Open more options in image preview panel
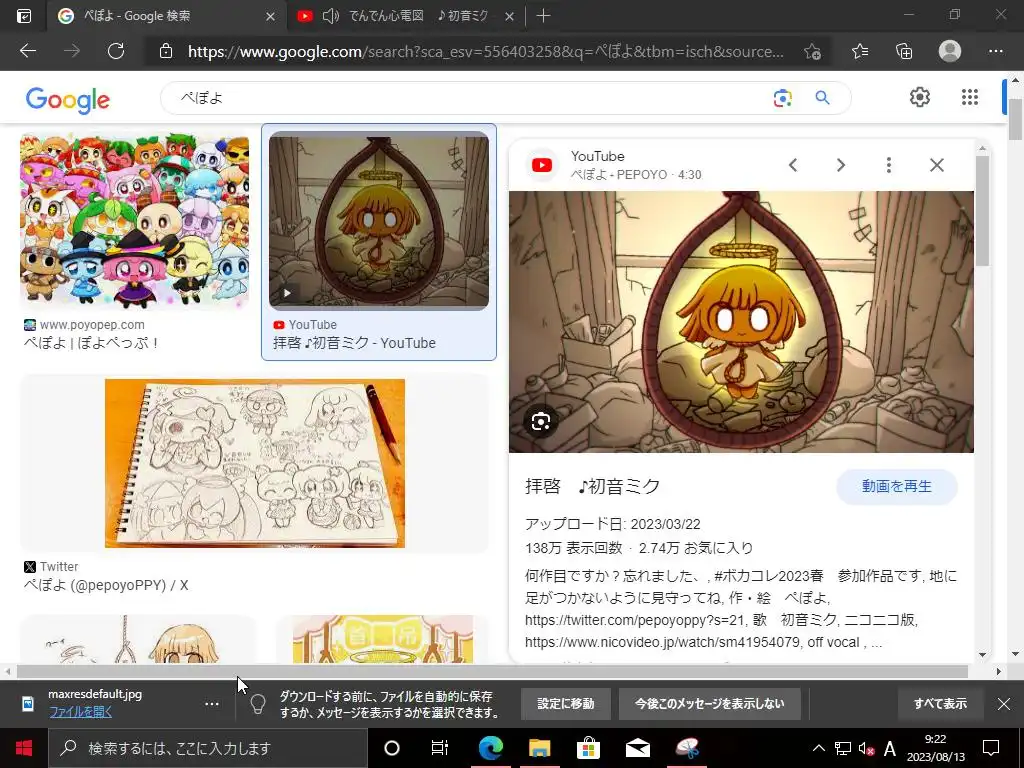The width and height of the screenshot is (1024, 768). (888, 165)
